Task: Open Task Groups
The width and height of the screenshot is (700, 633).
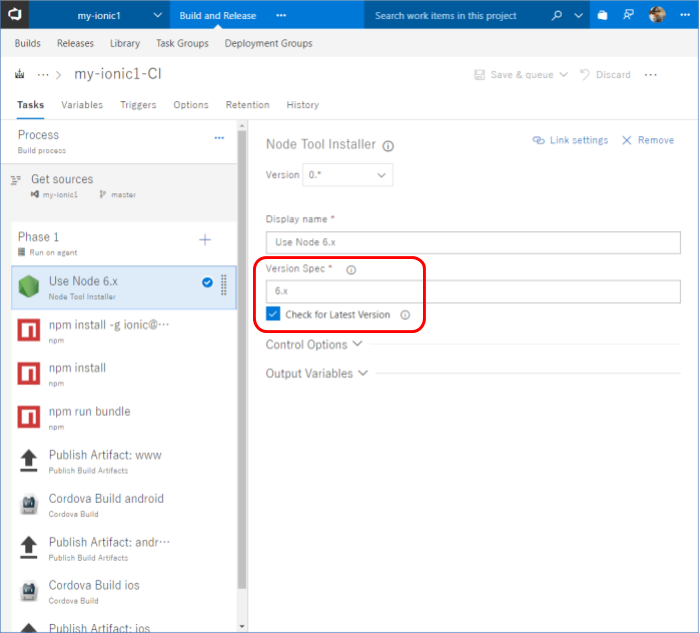Action: click(182, 43)
